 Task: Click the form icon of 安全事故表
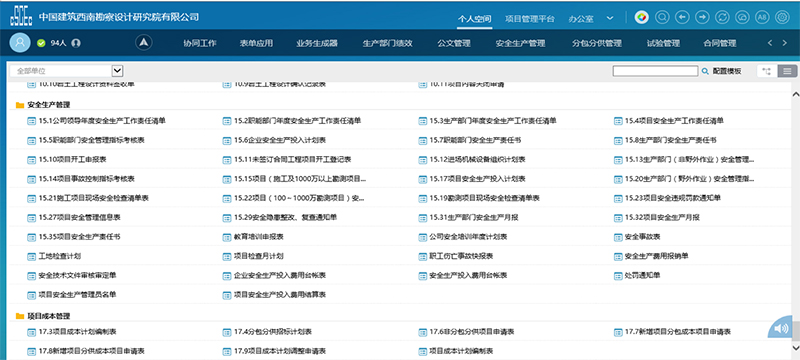tap(618, 237)
